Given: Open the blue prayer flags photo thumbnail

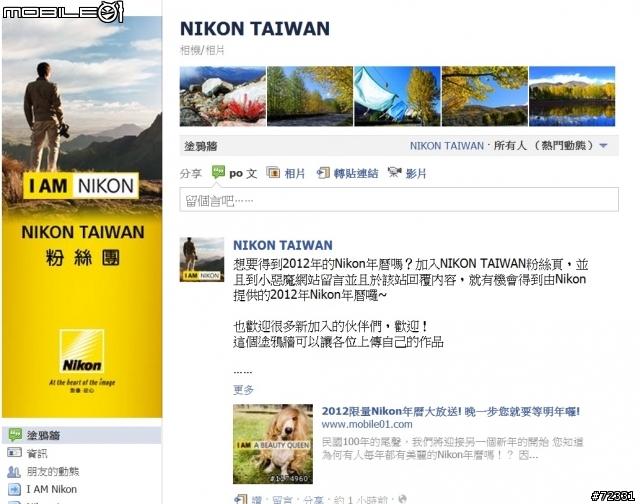Looking at the screenshot, I should 397,96.
